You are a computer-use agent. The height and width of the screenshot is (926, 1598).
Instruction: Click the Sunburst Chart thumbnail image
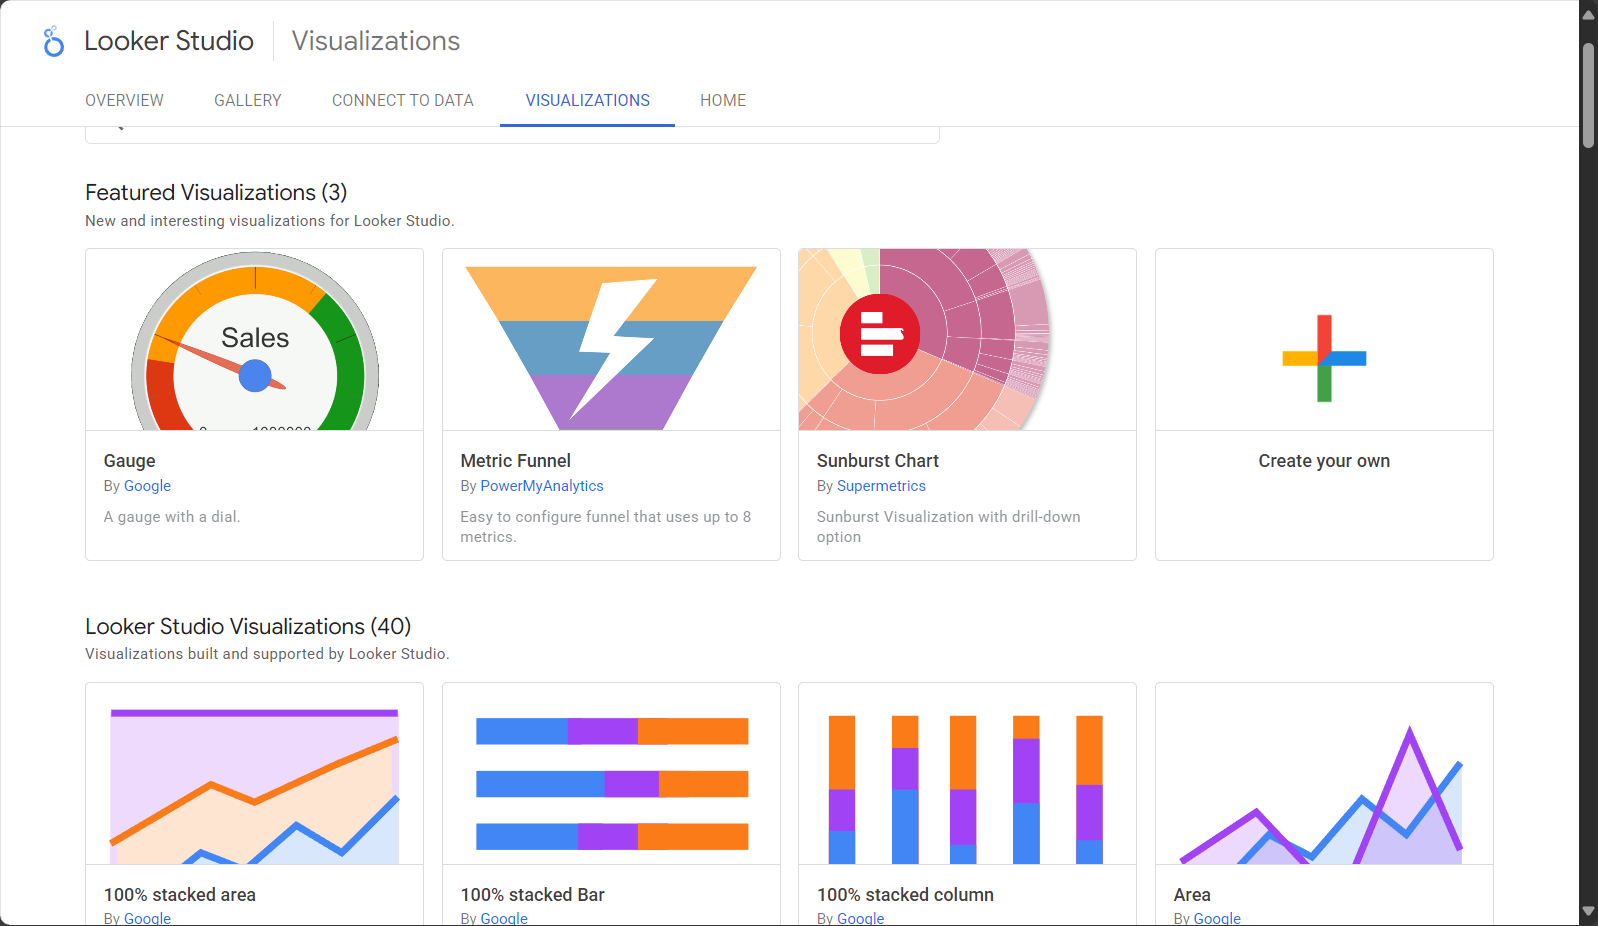pyautogui.click(x=967, y=340)
